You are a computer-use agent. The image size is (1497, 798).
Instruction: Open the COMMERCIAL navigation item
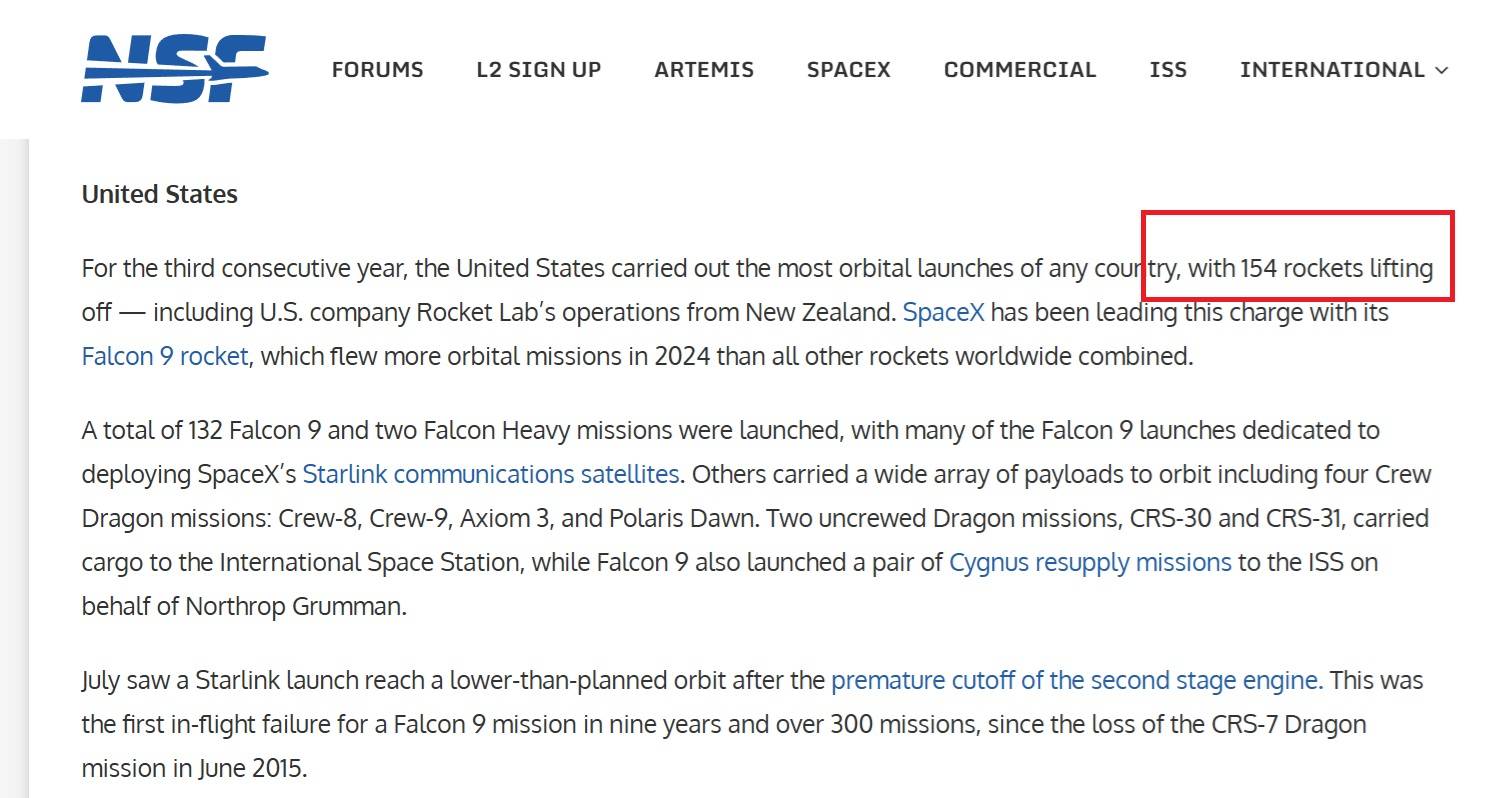point(1020,70)
